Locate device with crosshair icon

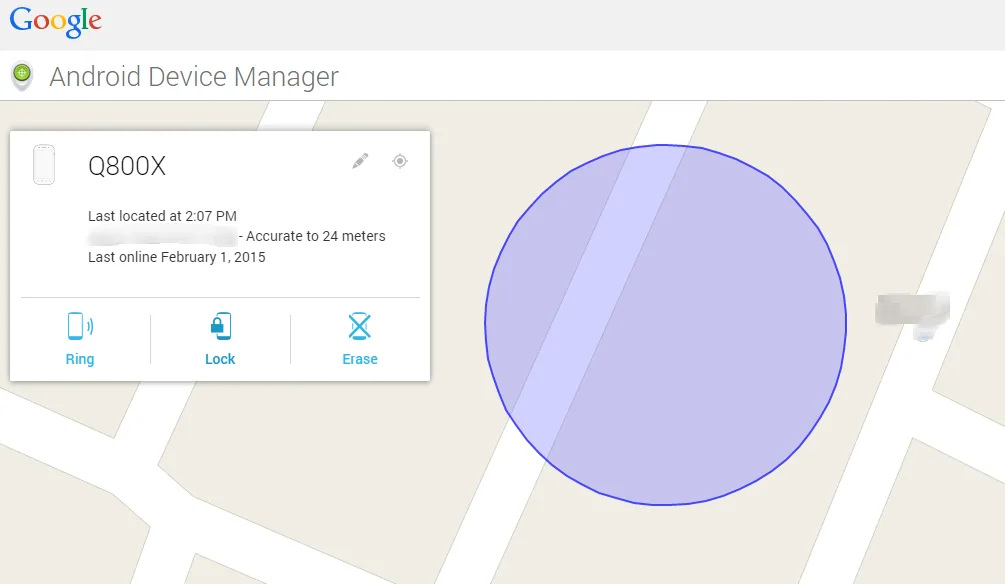(x=400, y=161)
